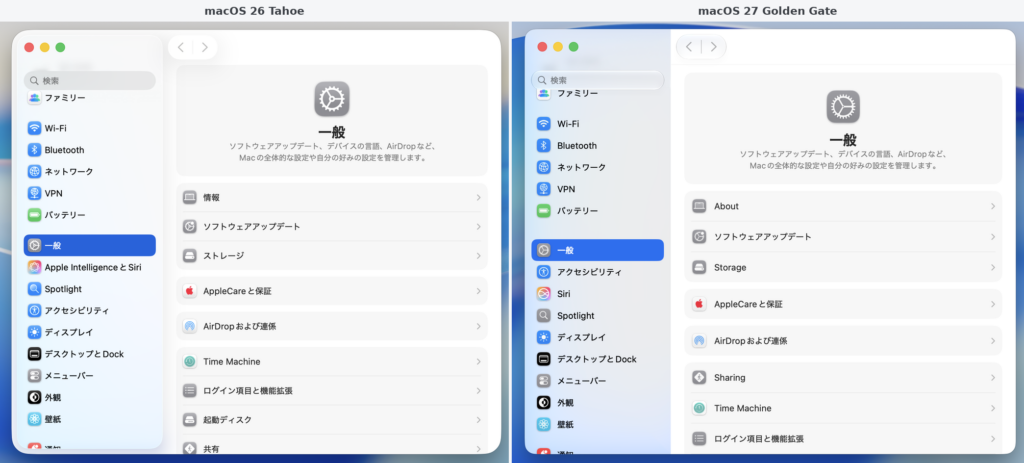Image resolution: width=1024 pixels, height=463 pixels.
Task: Select Spotlight icon in Tahoe sidebar
Action: coord(35,289)
